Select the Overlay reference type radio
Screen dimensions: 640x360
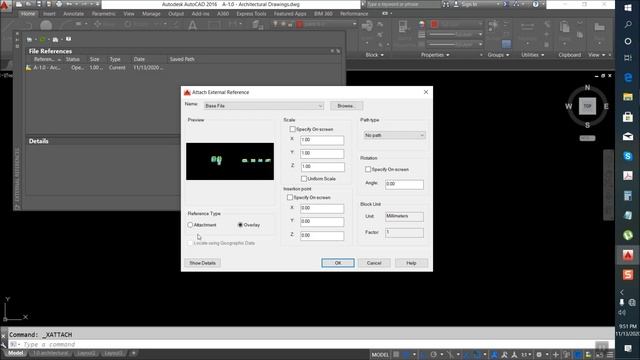pos(240,225)
